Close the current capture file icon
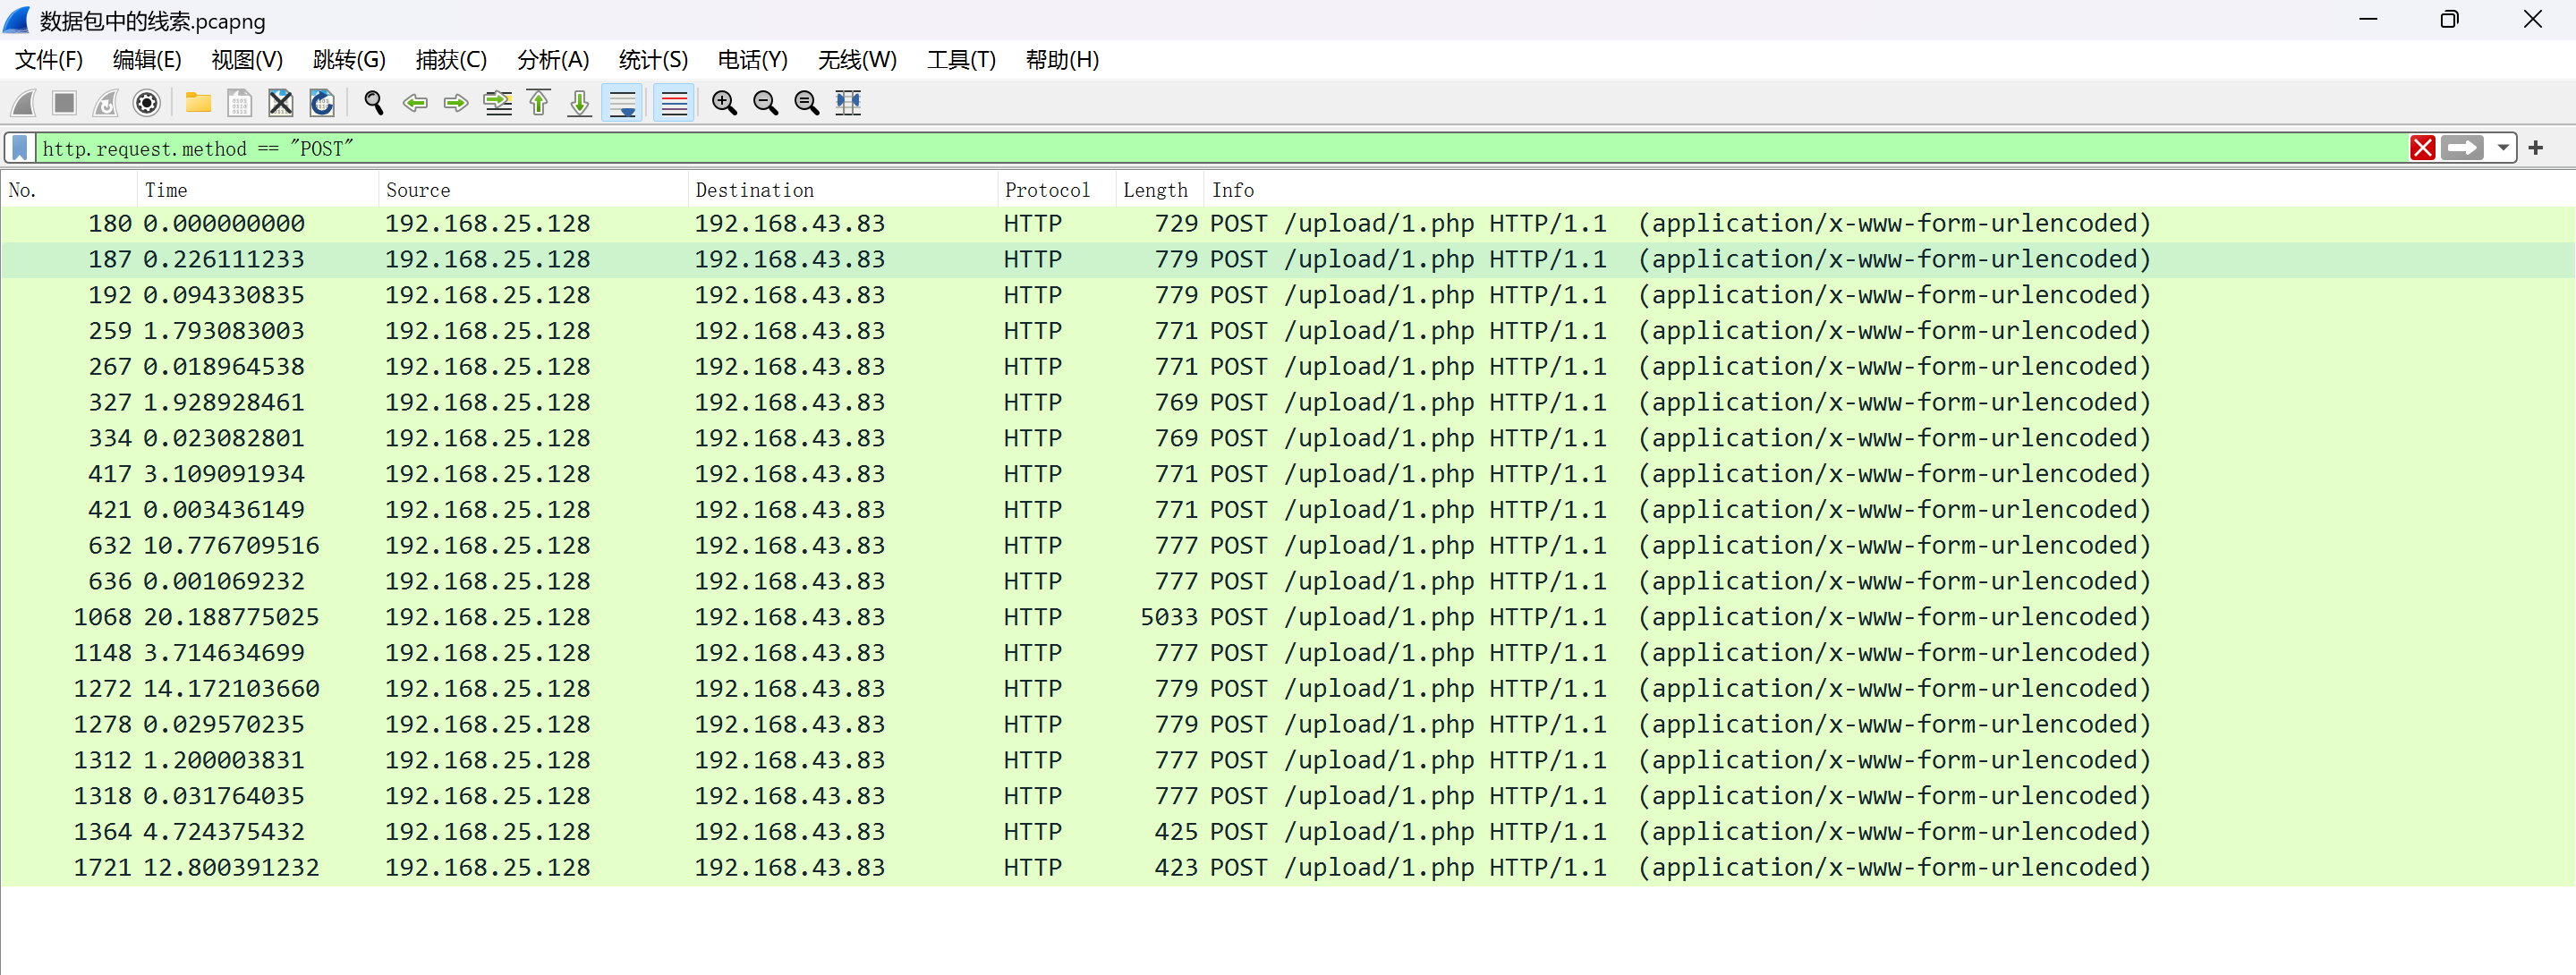The width and height of the screenshot is (2576, 975). pos(281,103)
